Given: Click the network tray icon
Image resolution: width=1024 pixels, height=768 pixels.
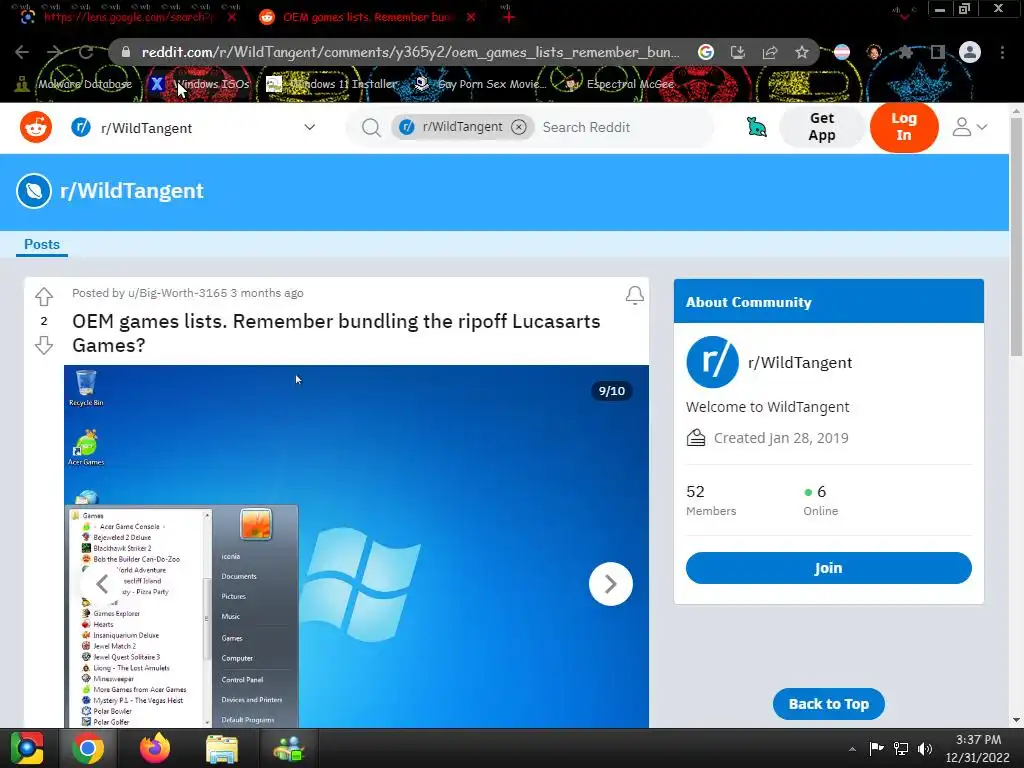Looking at the screenshot, I should click(x=901, y=748).
